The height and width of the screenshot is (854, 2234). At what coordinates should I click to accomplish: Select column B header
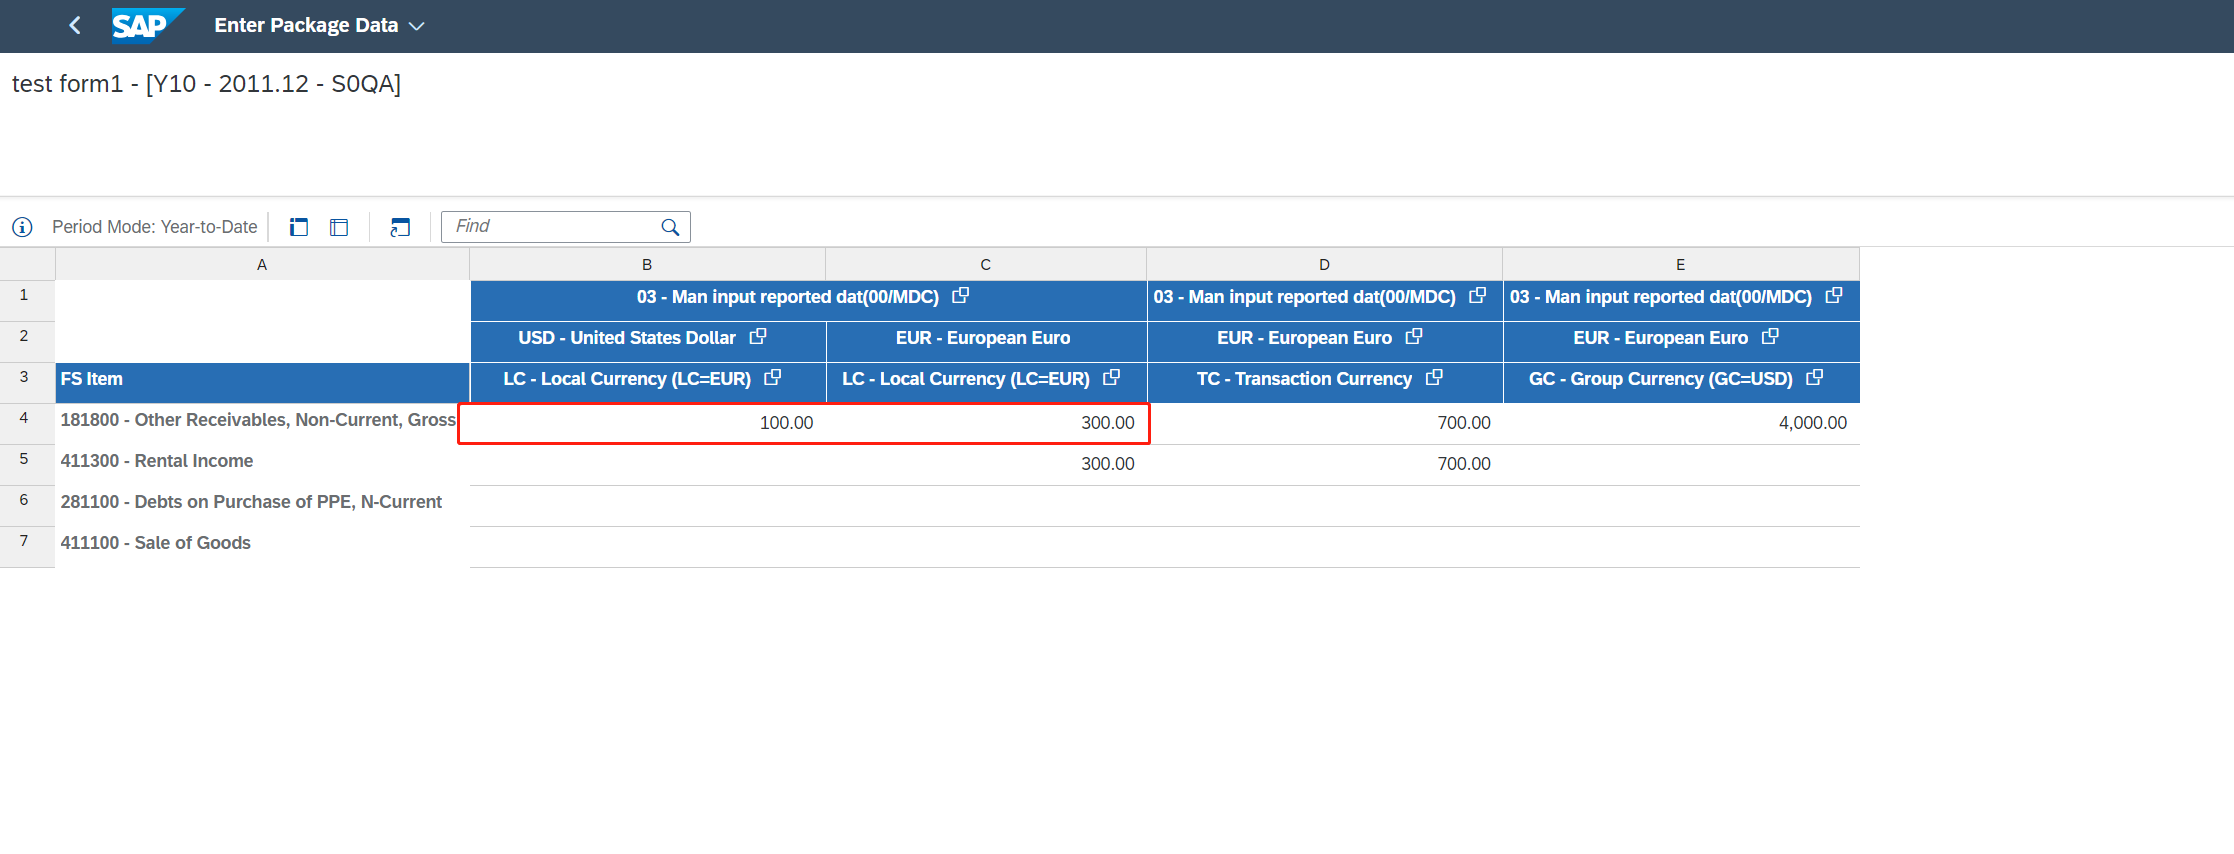[647, 264]
